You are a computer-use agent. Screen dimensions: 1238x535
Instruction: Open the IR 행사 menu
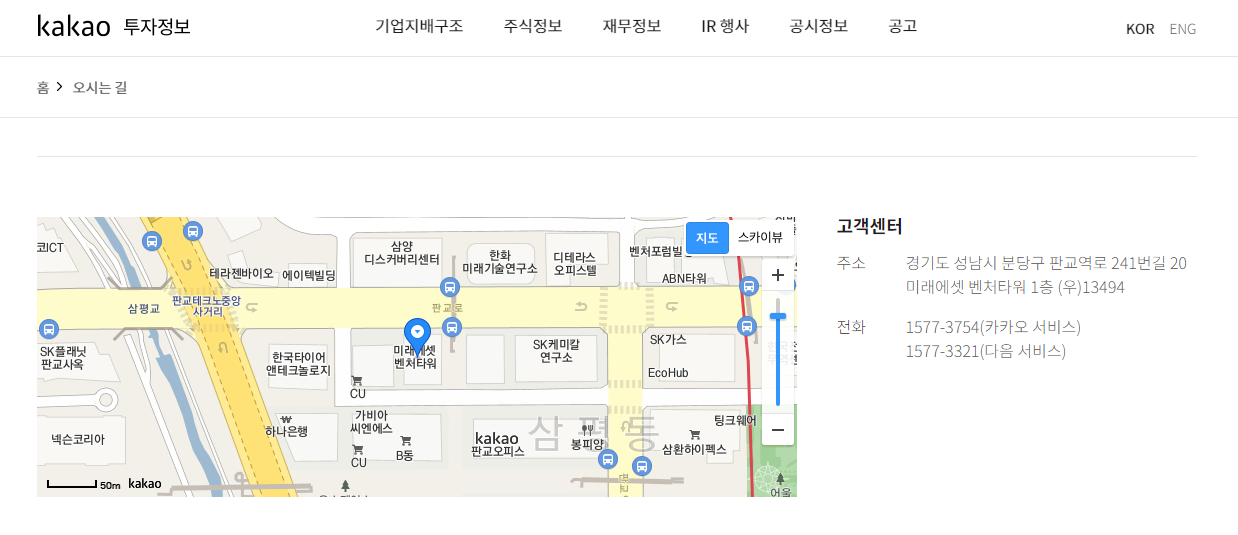coord(725,26)
